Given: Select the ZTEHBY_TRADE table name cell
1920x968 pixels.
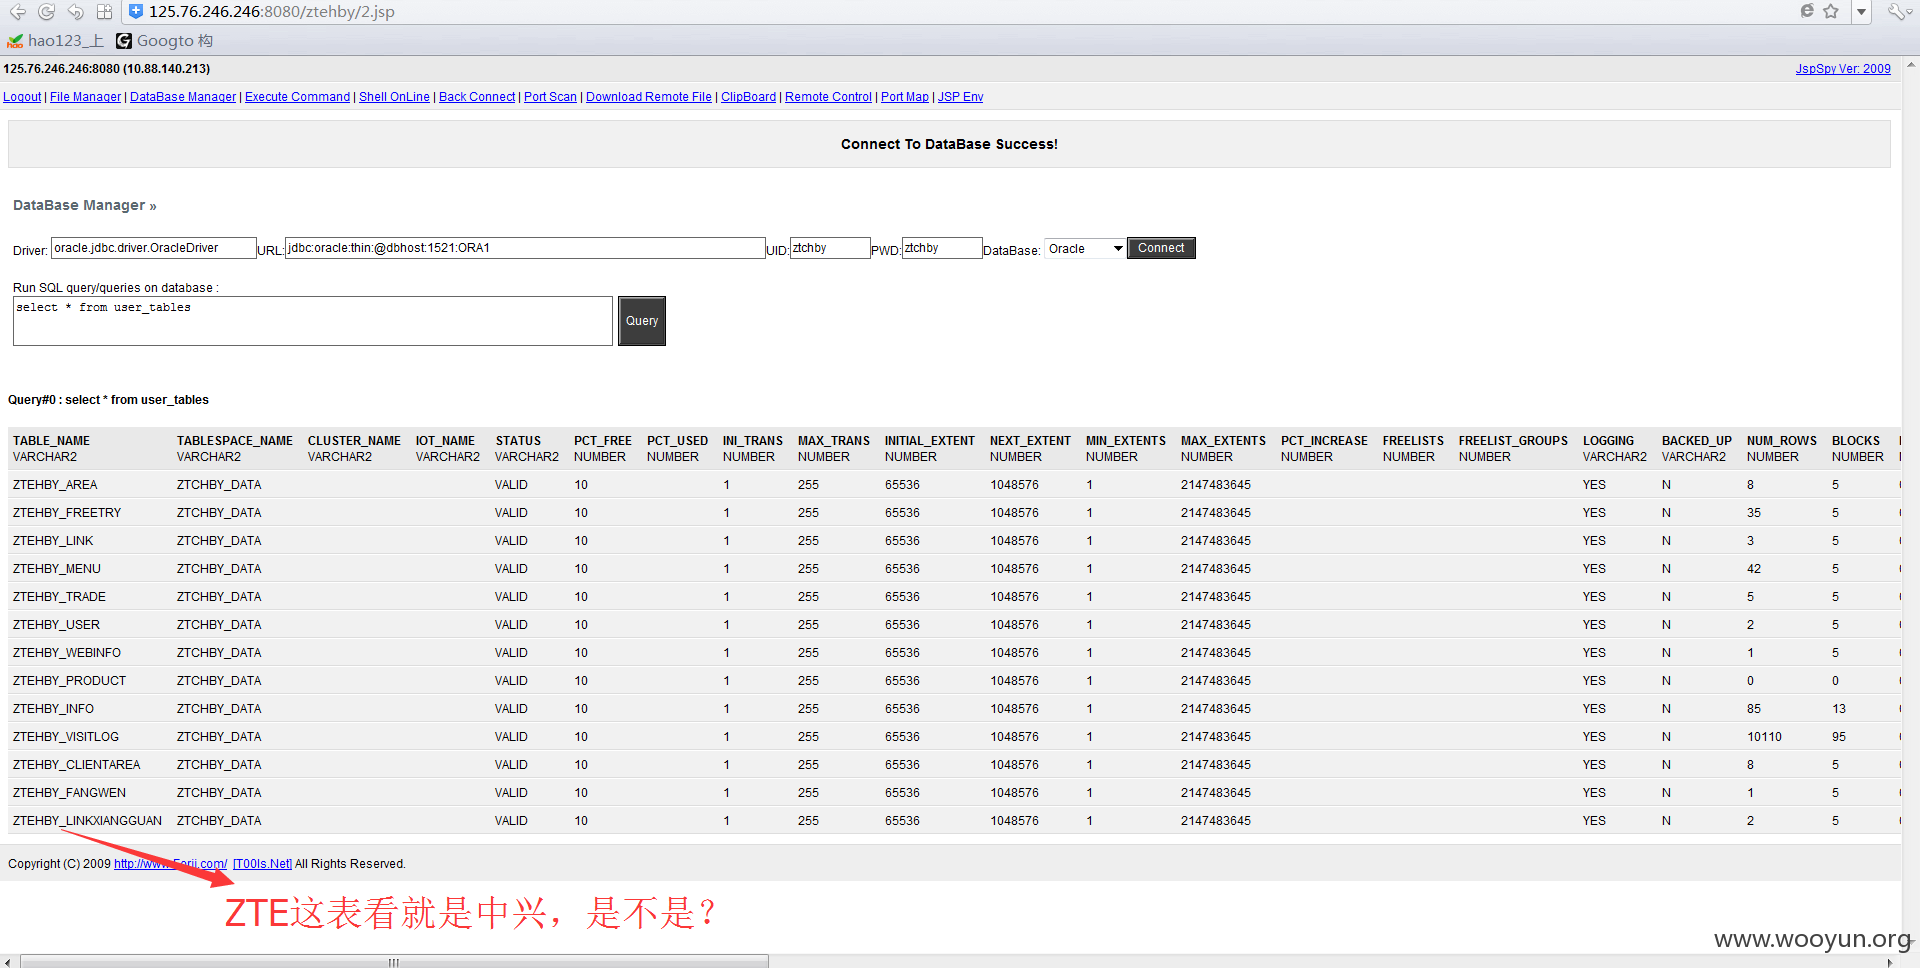Looking at the screenshot, I should click(59, 597).
